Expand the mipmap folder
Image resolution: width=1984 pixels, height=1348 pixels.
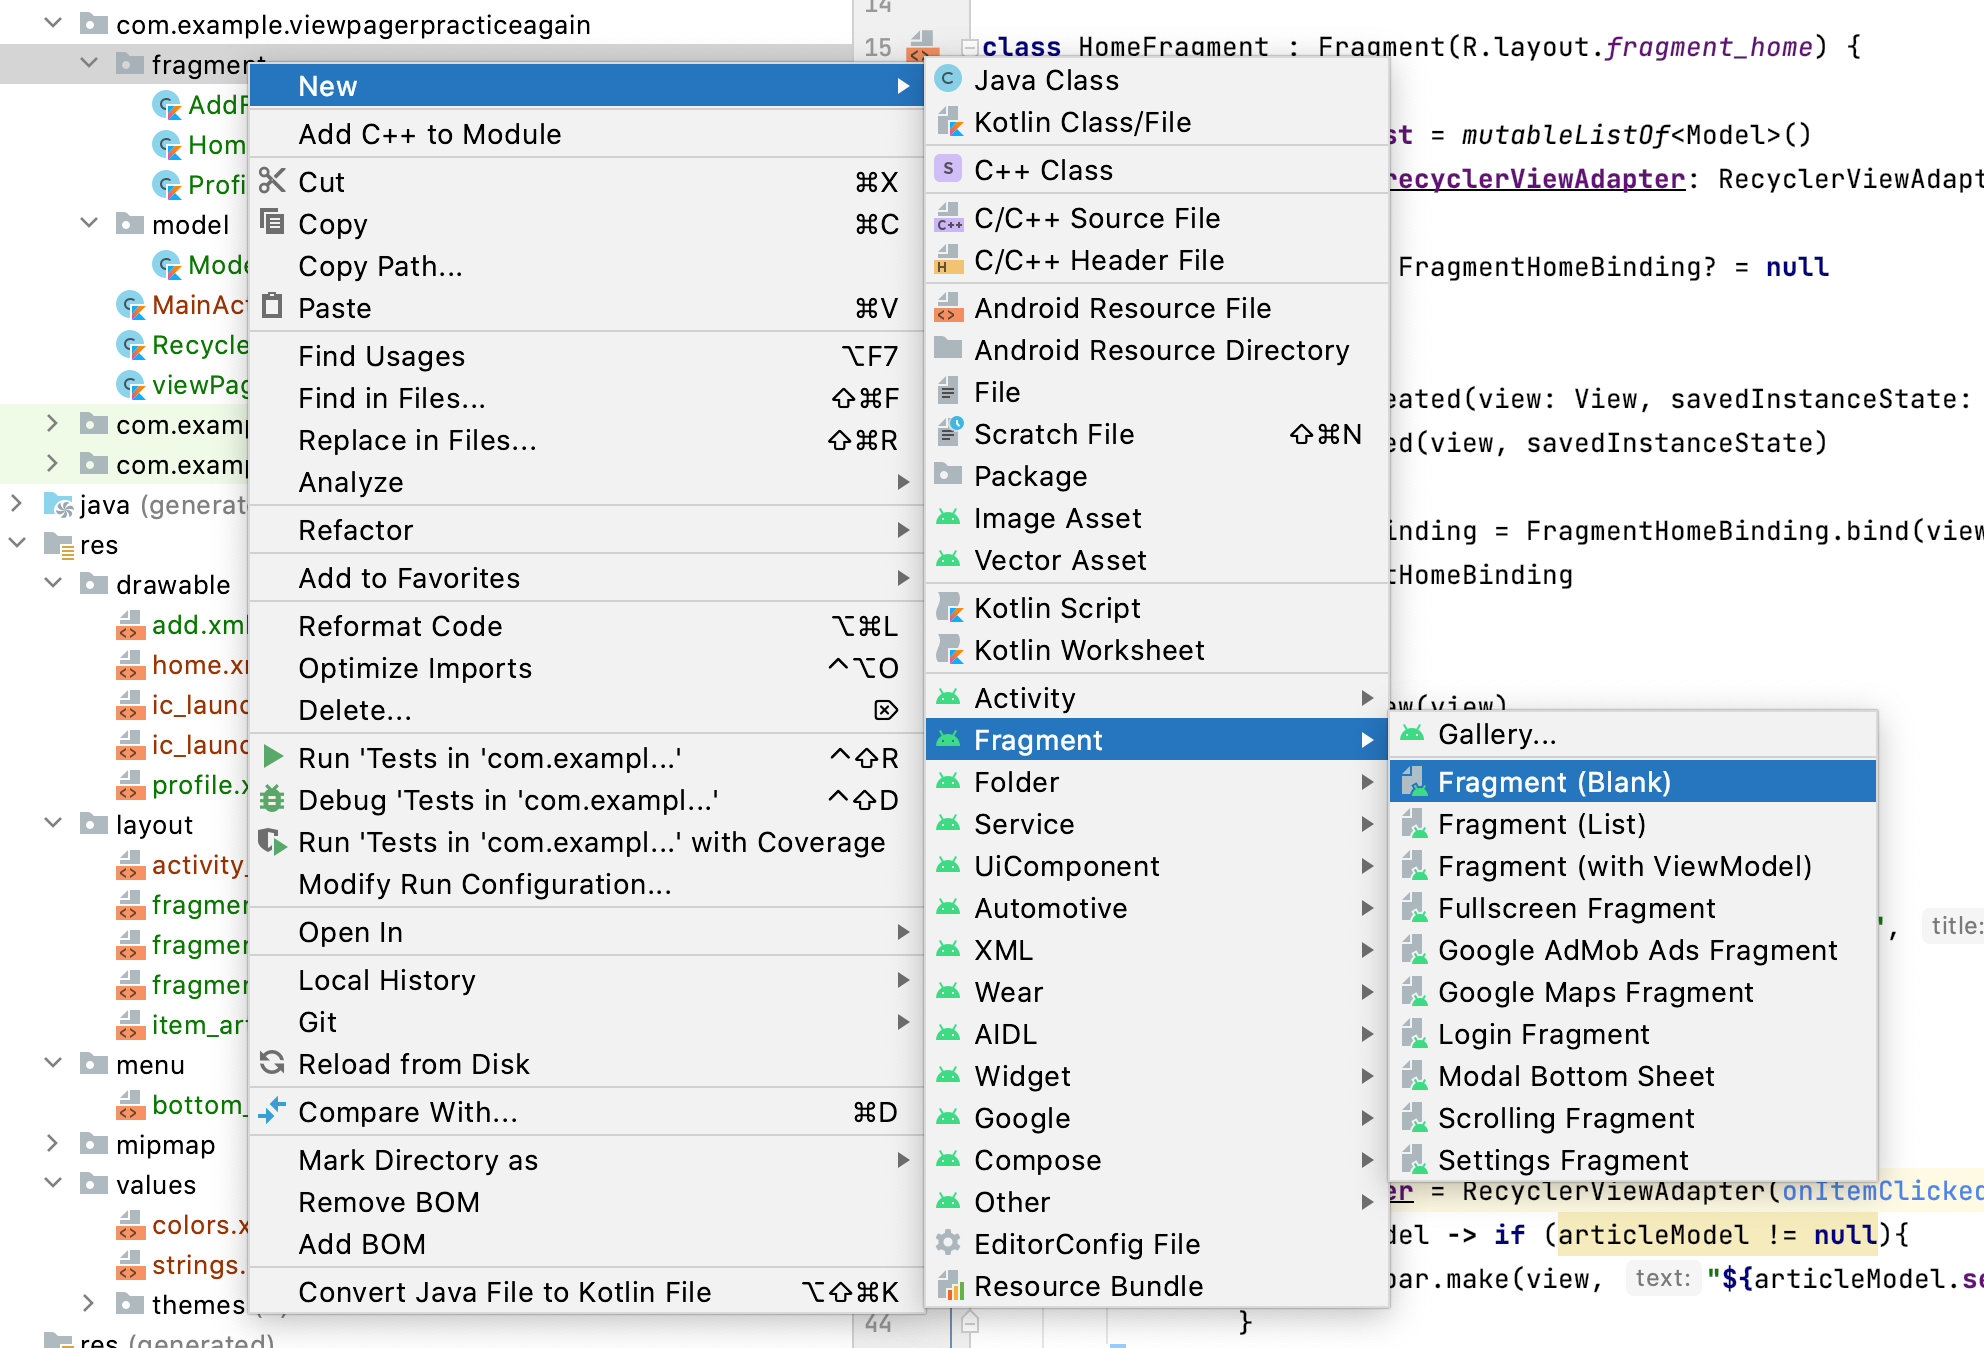tap(54, 1143)
